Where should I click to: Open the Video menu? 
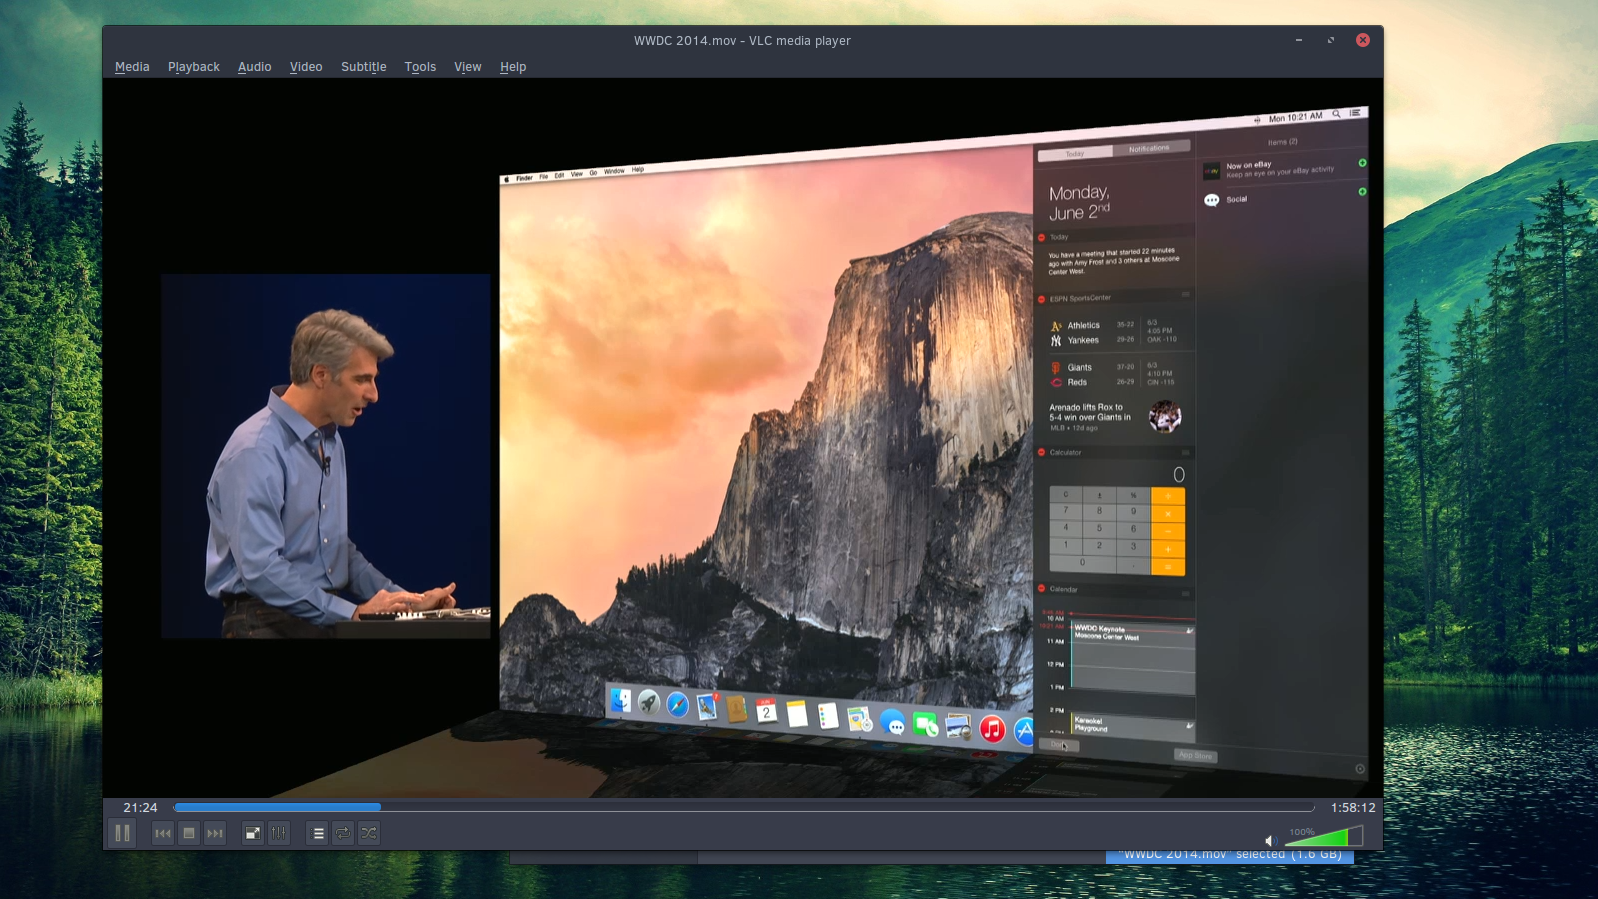pos(306,67)
